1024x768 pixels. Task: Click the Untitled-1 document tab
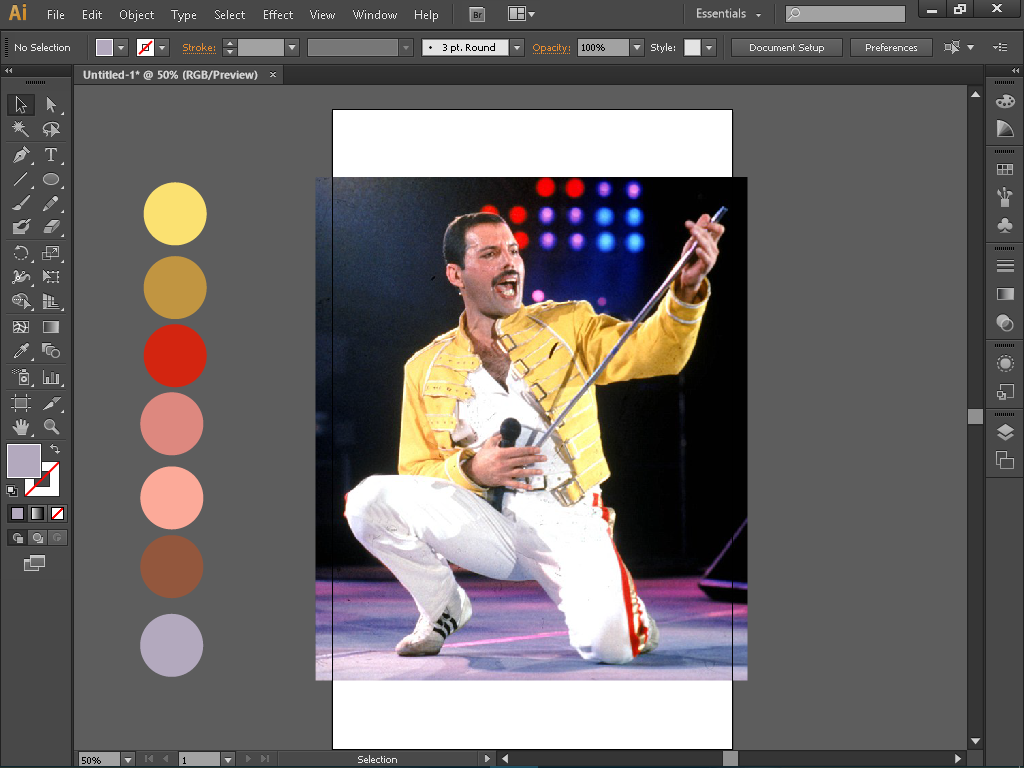[x=170, y=75]
